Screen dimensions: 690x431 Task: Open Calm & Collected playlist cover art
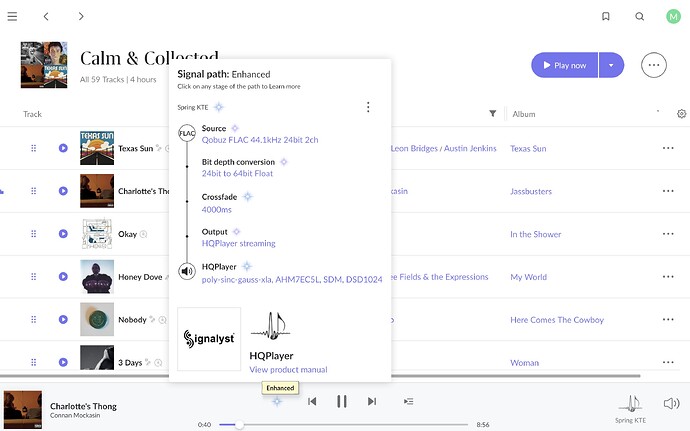pos(44,65)
